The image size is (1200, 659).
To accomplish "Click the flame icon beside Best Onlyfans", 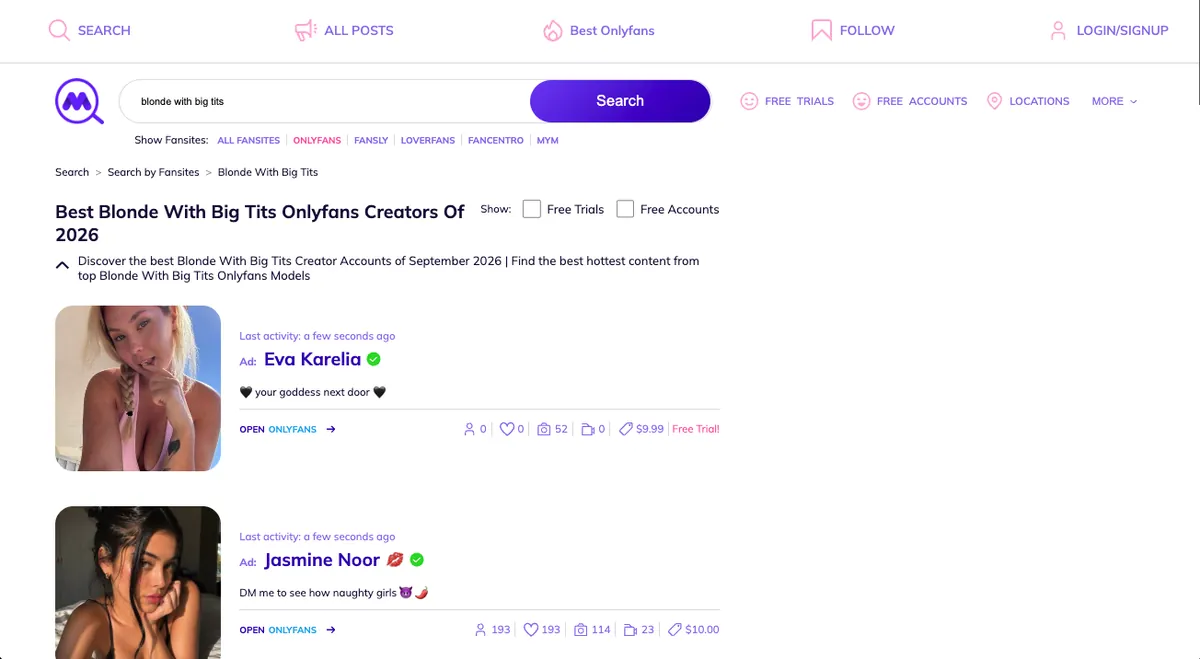I will pyautogui.click(x=553, y=31).
